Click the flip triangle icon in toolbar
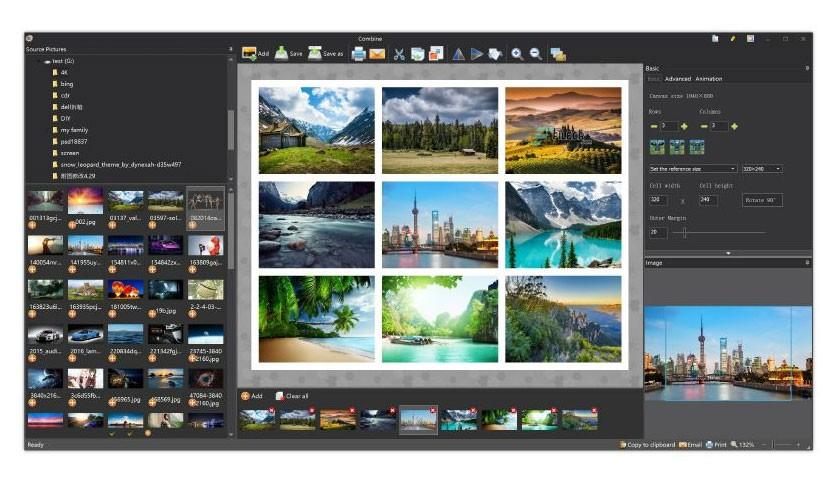 459,54
